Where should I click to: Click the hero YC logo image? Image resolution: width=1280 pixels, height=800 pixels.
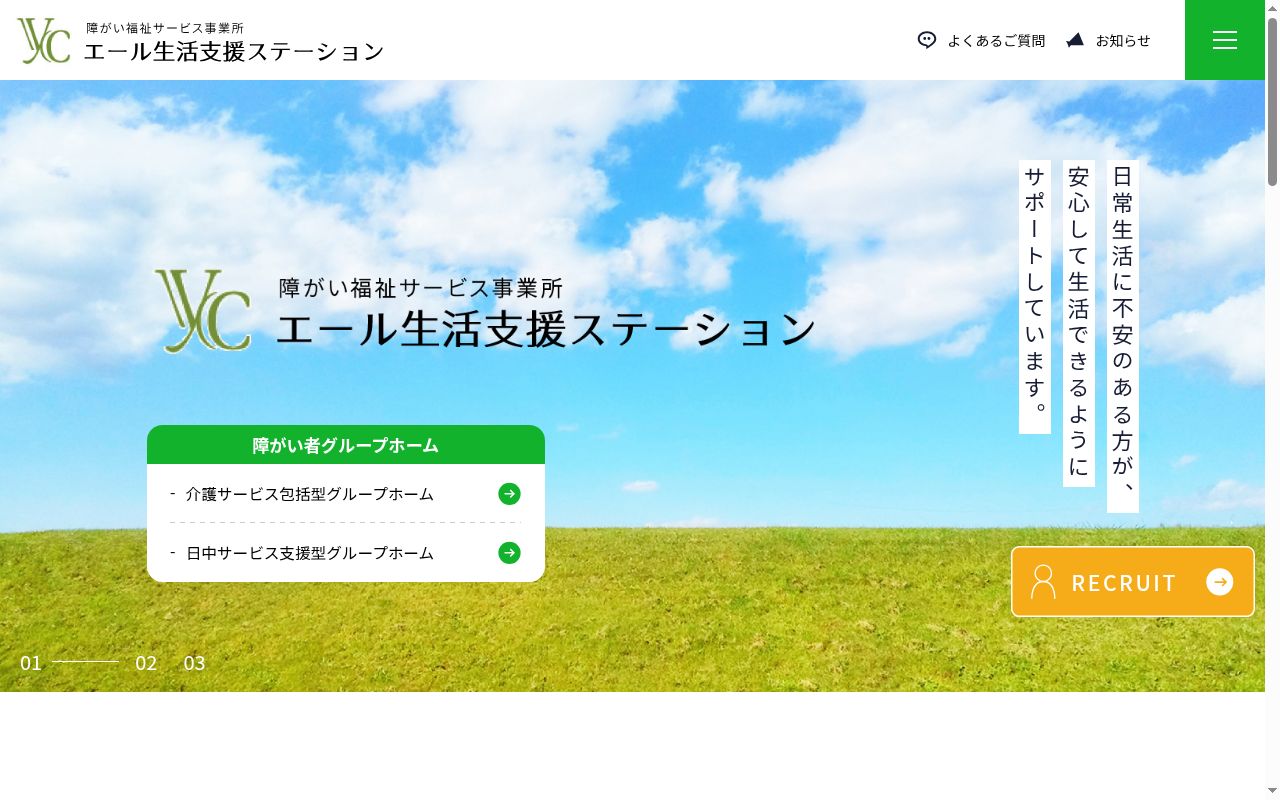tap(203, 311)
